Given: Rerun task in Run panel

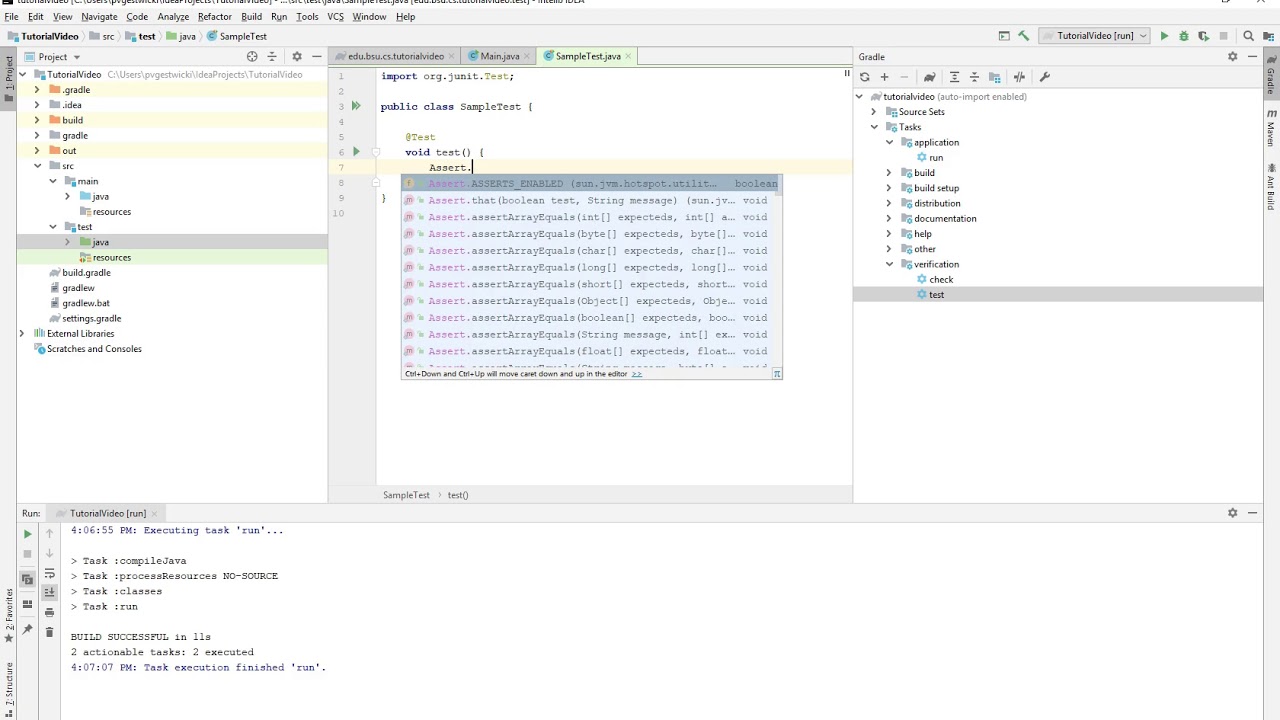Looking at the screenshot, I should click(27, 534).
